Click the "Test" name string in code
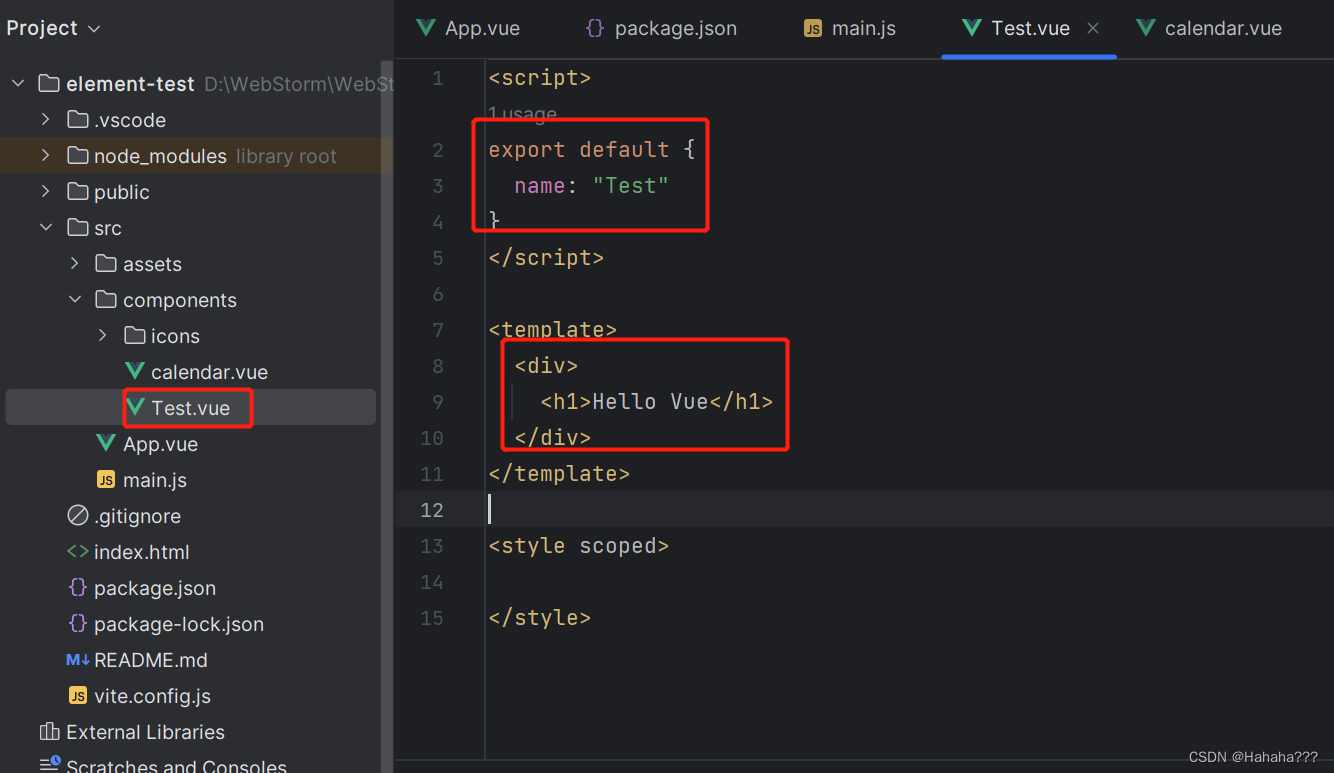The image size is (1334, 773). (630, 186)
